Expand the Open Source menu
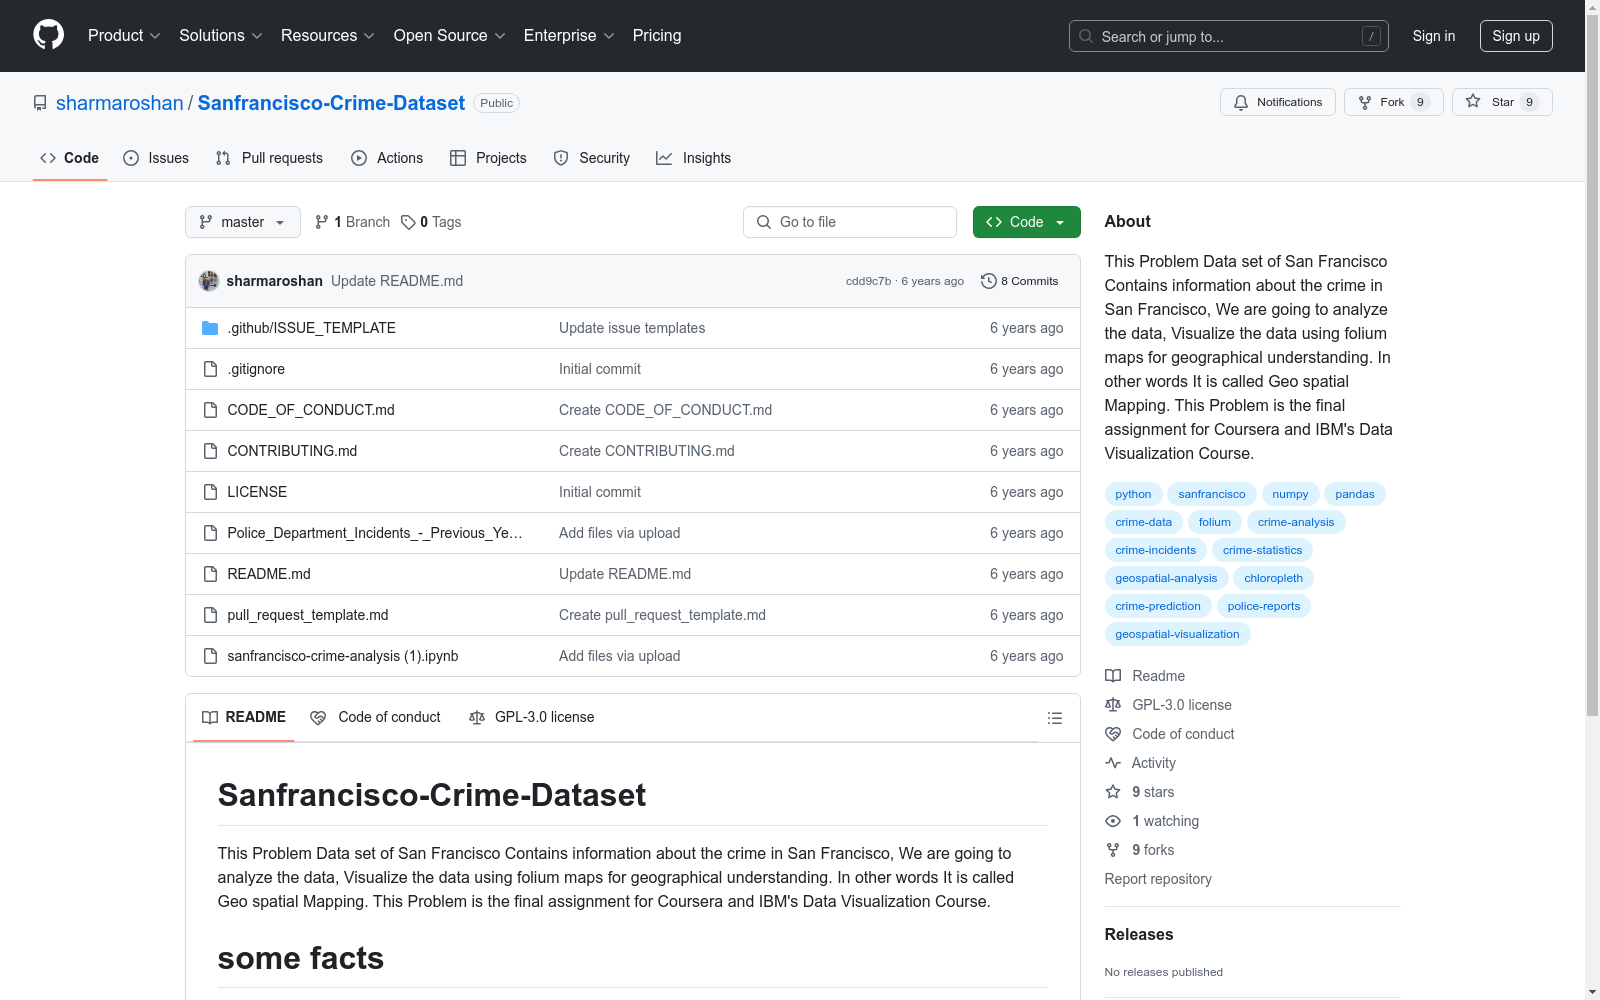The image size is (1600, 1000). tap(450, 35)
